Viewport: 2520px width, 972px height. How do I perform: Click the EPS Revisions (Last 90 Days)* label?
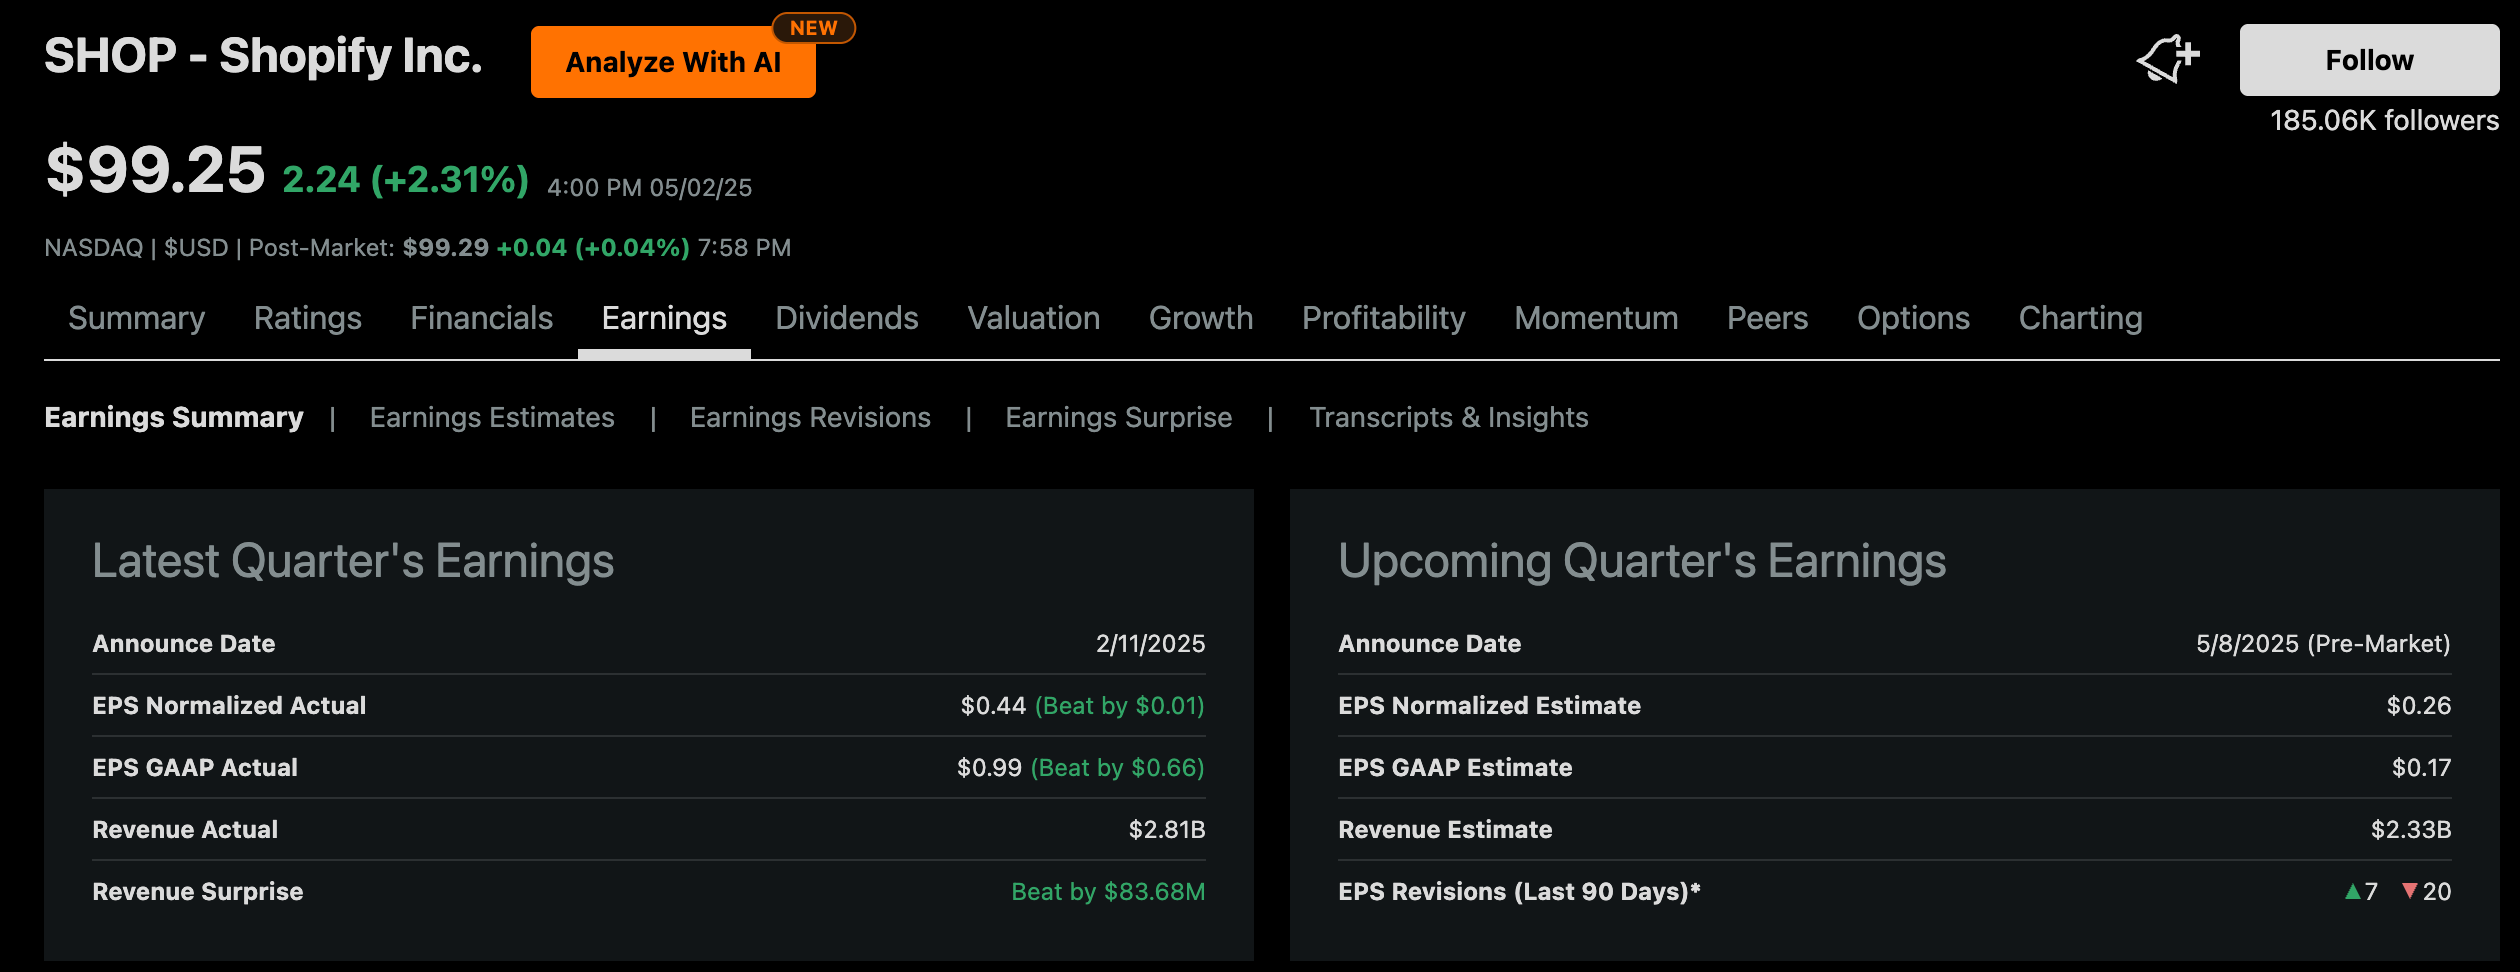(1519, 892)
